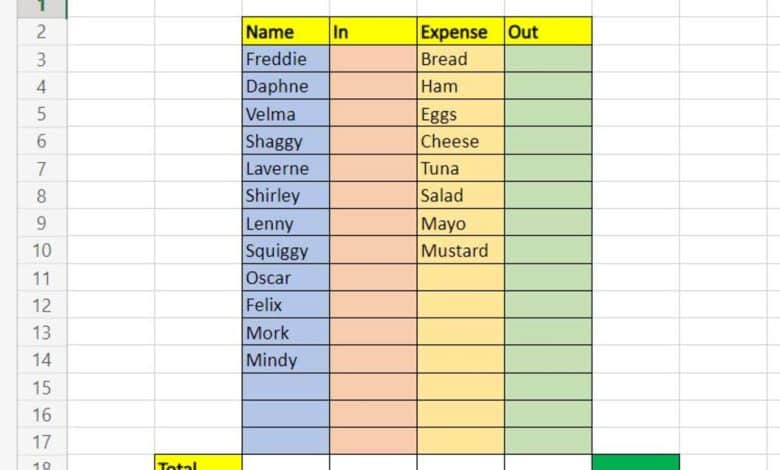Click the green Out cell beside Tuna
The width and height of the screenshot is (780, 470).
(x=547, y=168)
